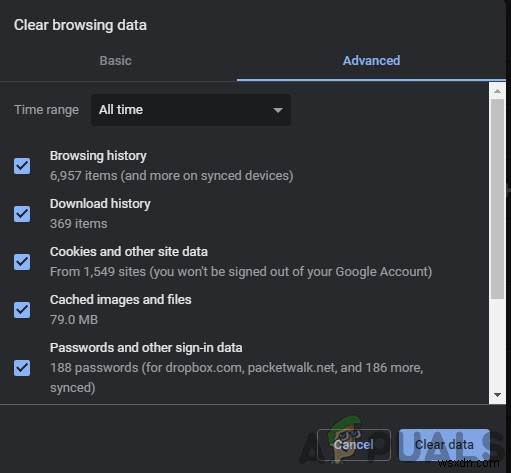The image size is (511, 473).
Task: Click the Download history label text
Action: (100, 204)
